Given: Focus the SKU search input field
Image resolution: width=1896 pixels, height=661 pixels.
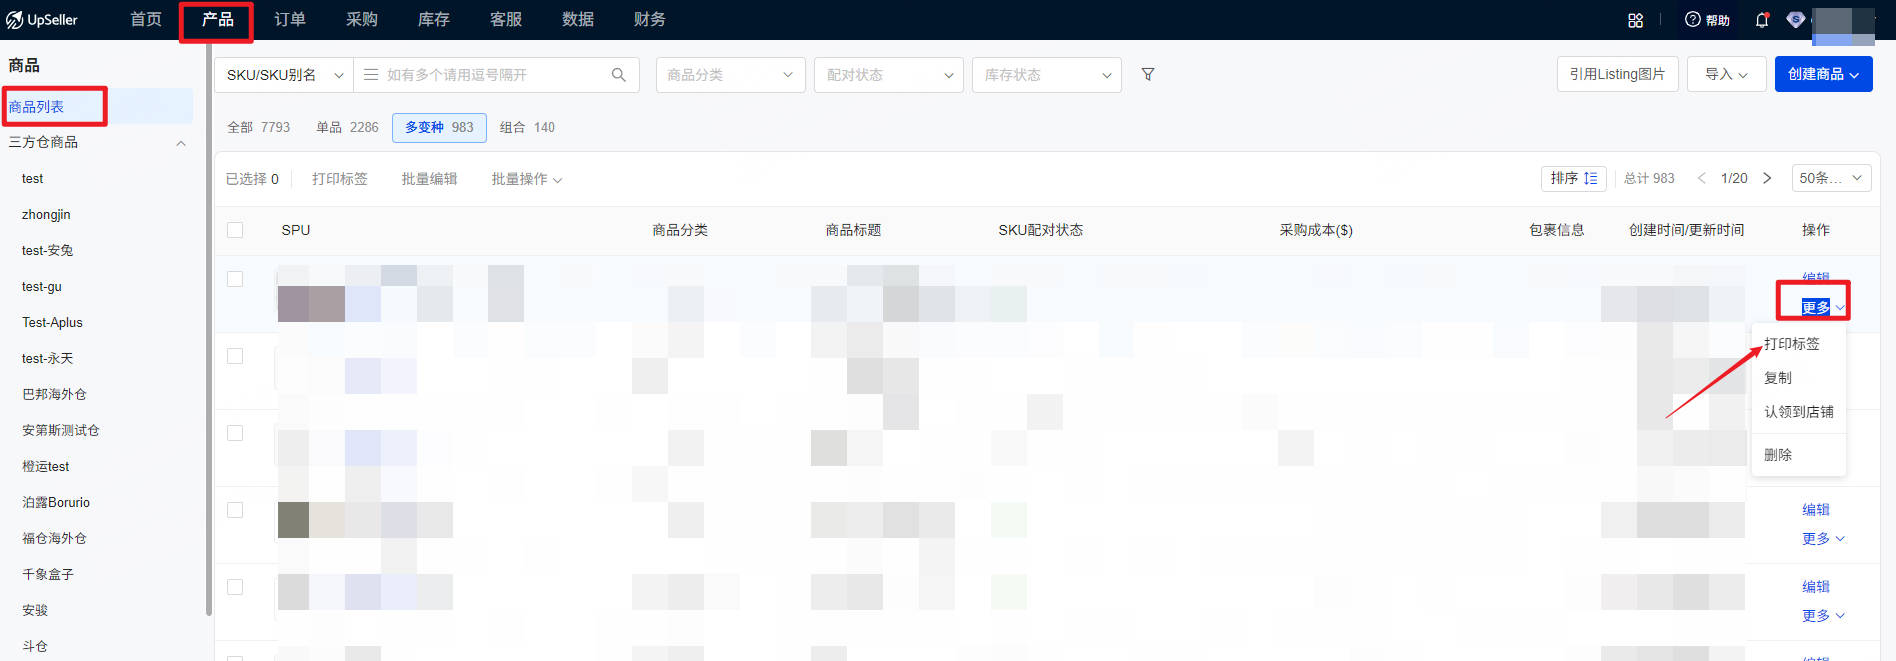Looking at the screenshot, I should 495,75.
